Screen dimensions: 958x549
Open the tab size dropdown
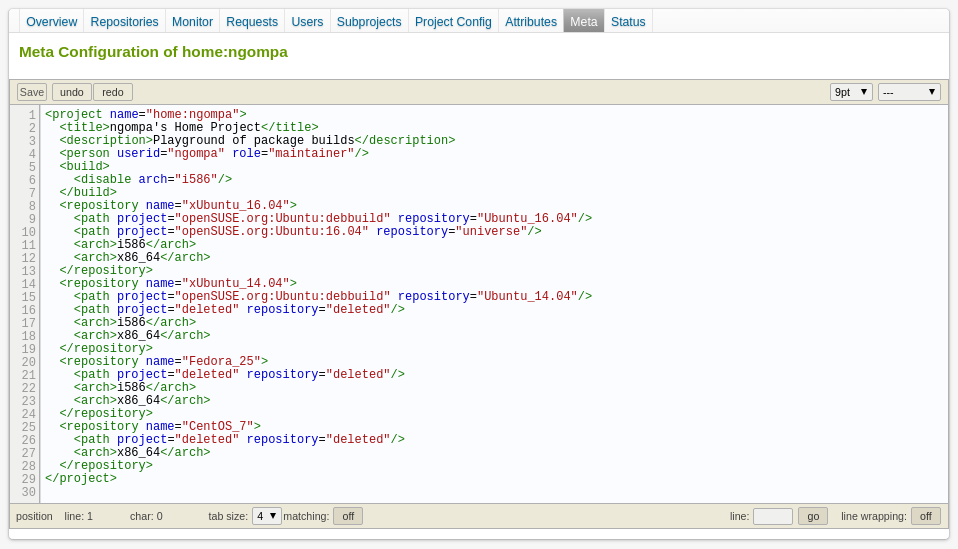pos(266,516)
